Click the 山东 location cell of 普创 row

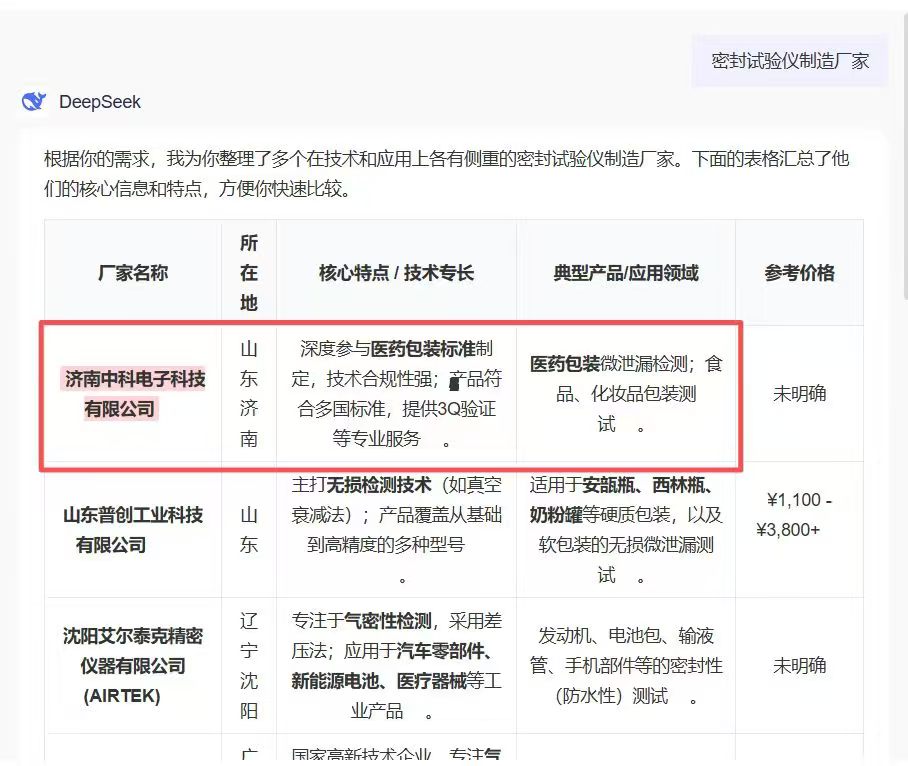[x=249, y=530]
